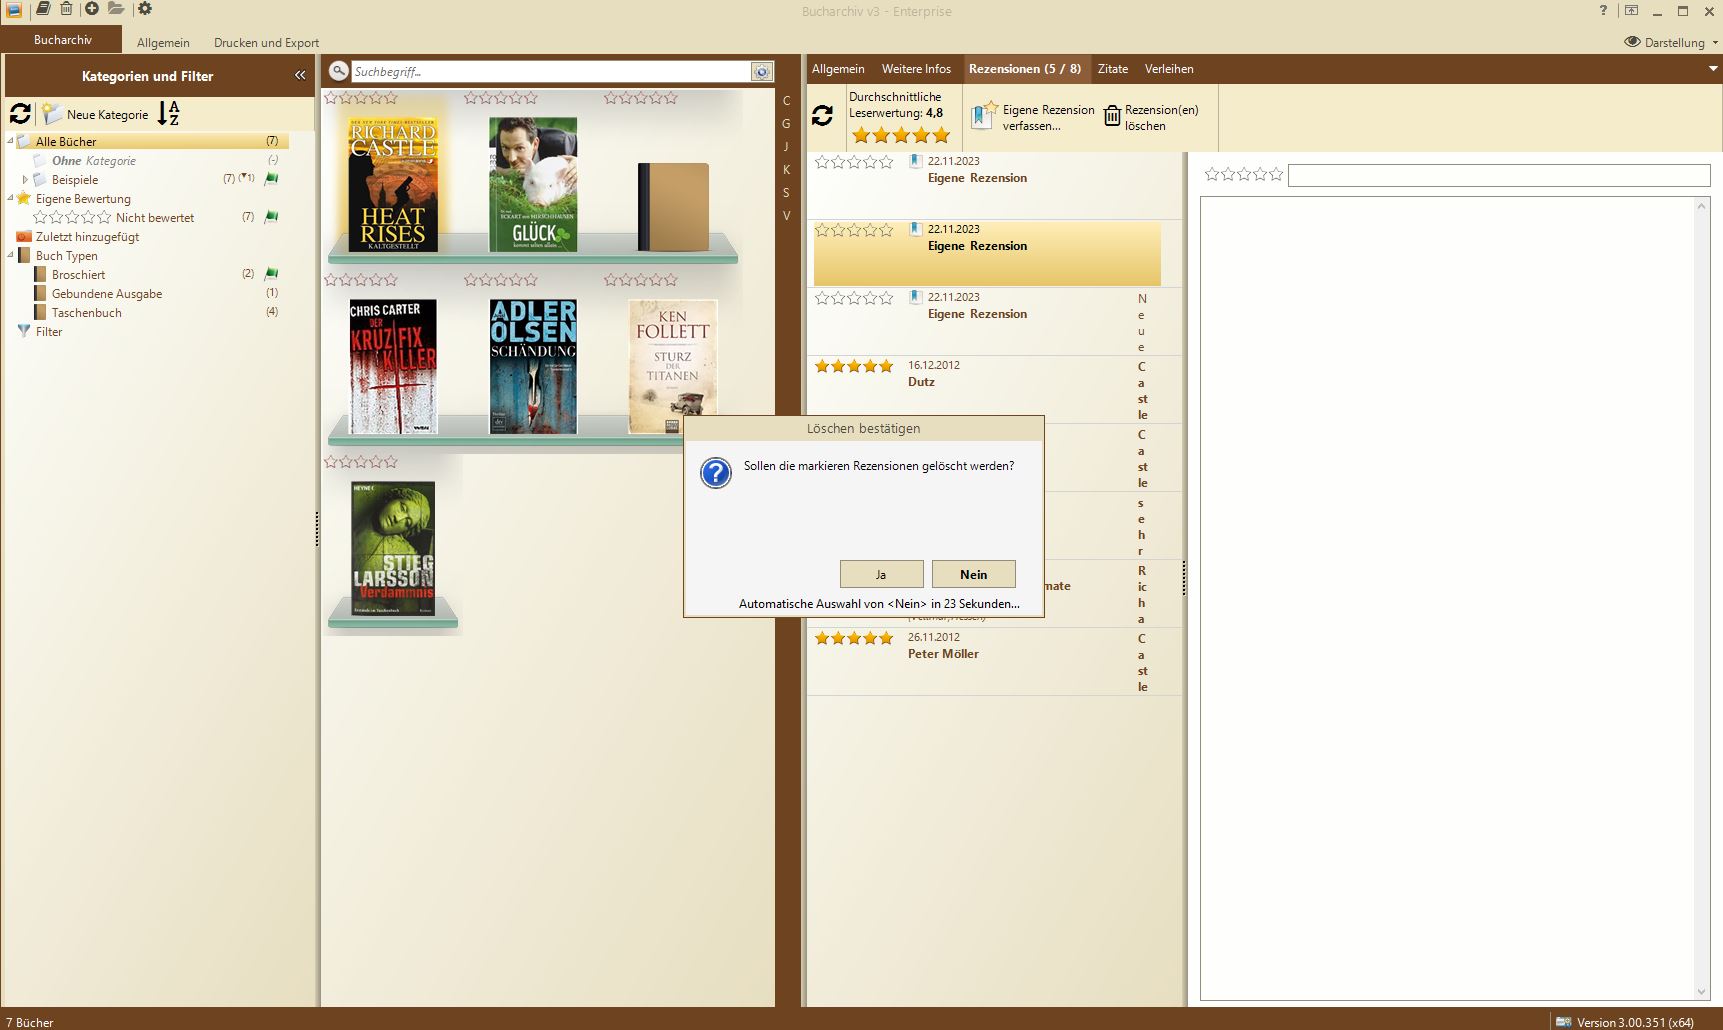Open settings via the gear icon
Image resolution: width=1723 pixels, height=1030 pixels.
coord(145,9)
